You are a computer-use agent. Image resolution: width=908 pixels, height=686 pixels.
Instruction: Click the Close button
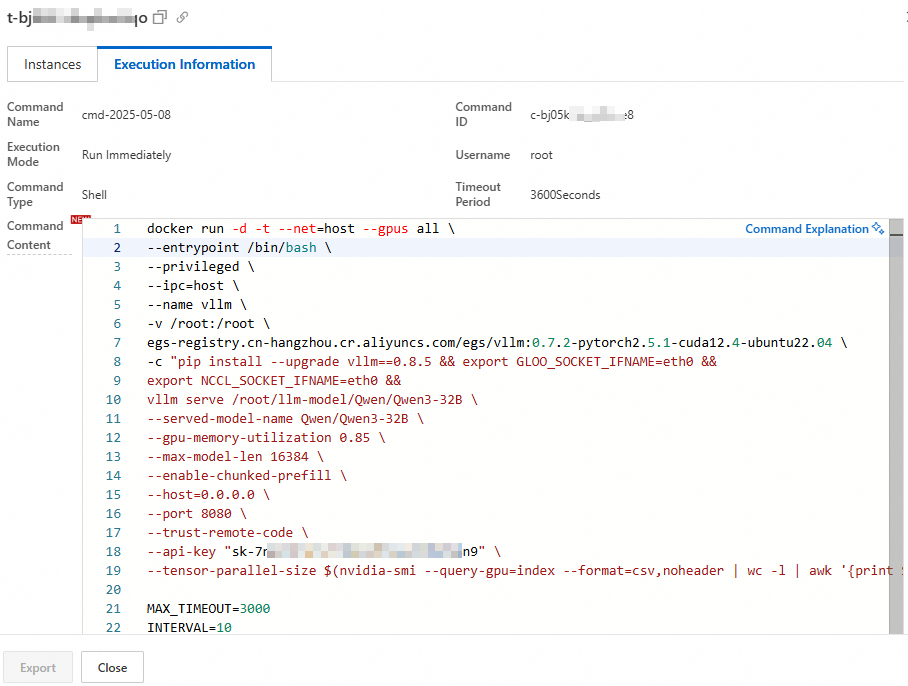112,667
